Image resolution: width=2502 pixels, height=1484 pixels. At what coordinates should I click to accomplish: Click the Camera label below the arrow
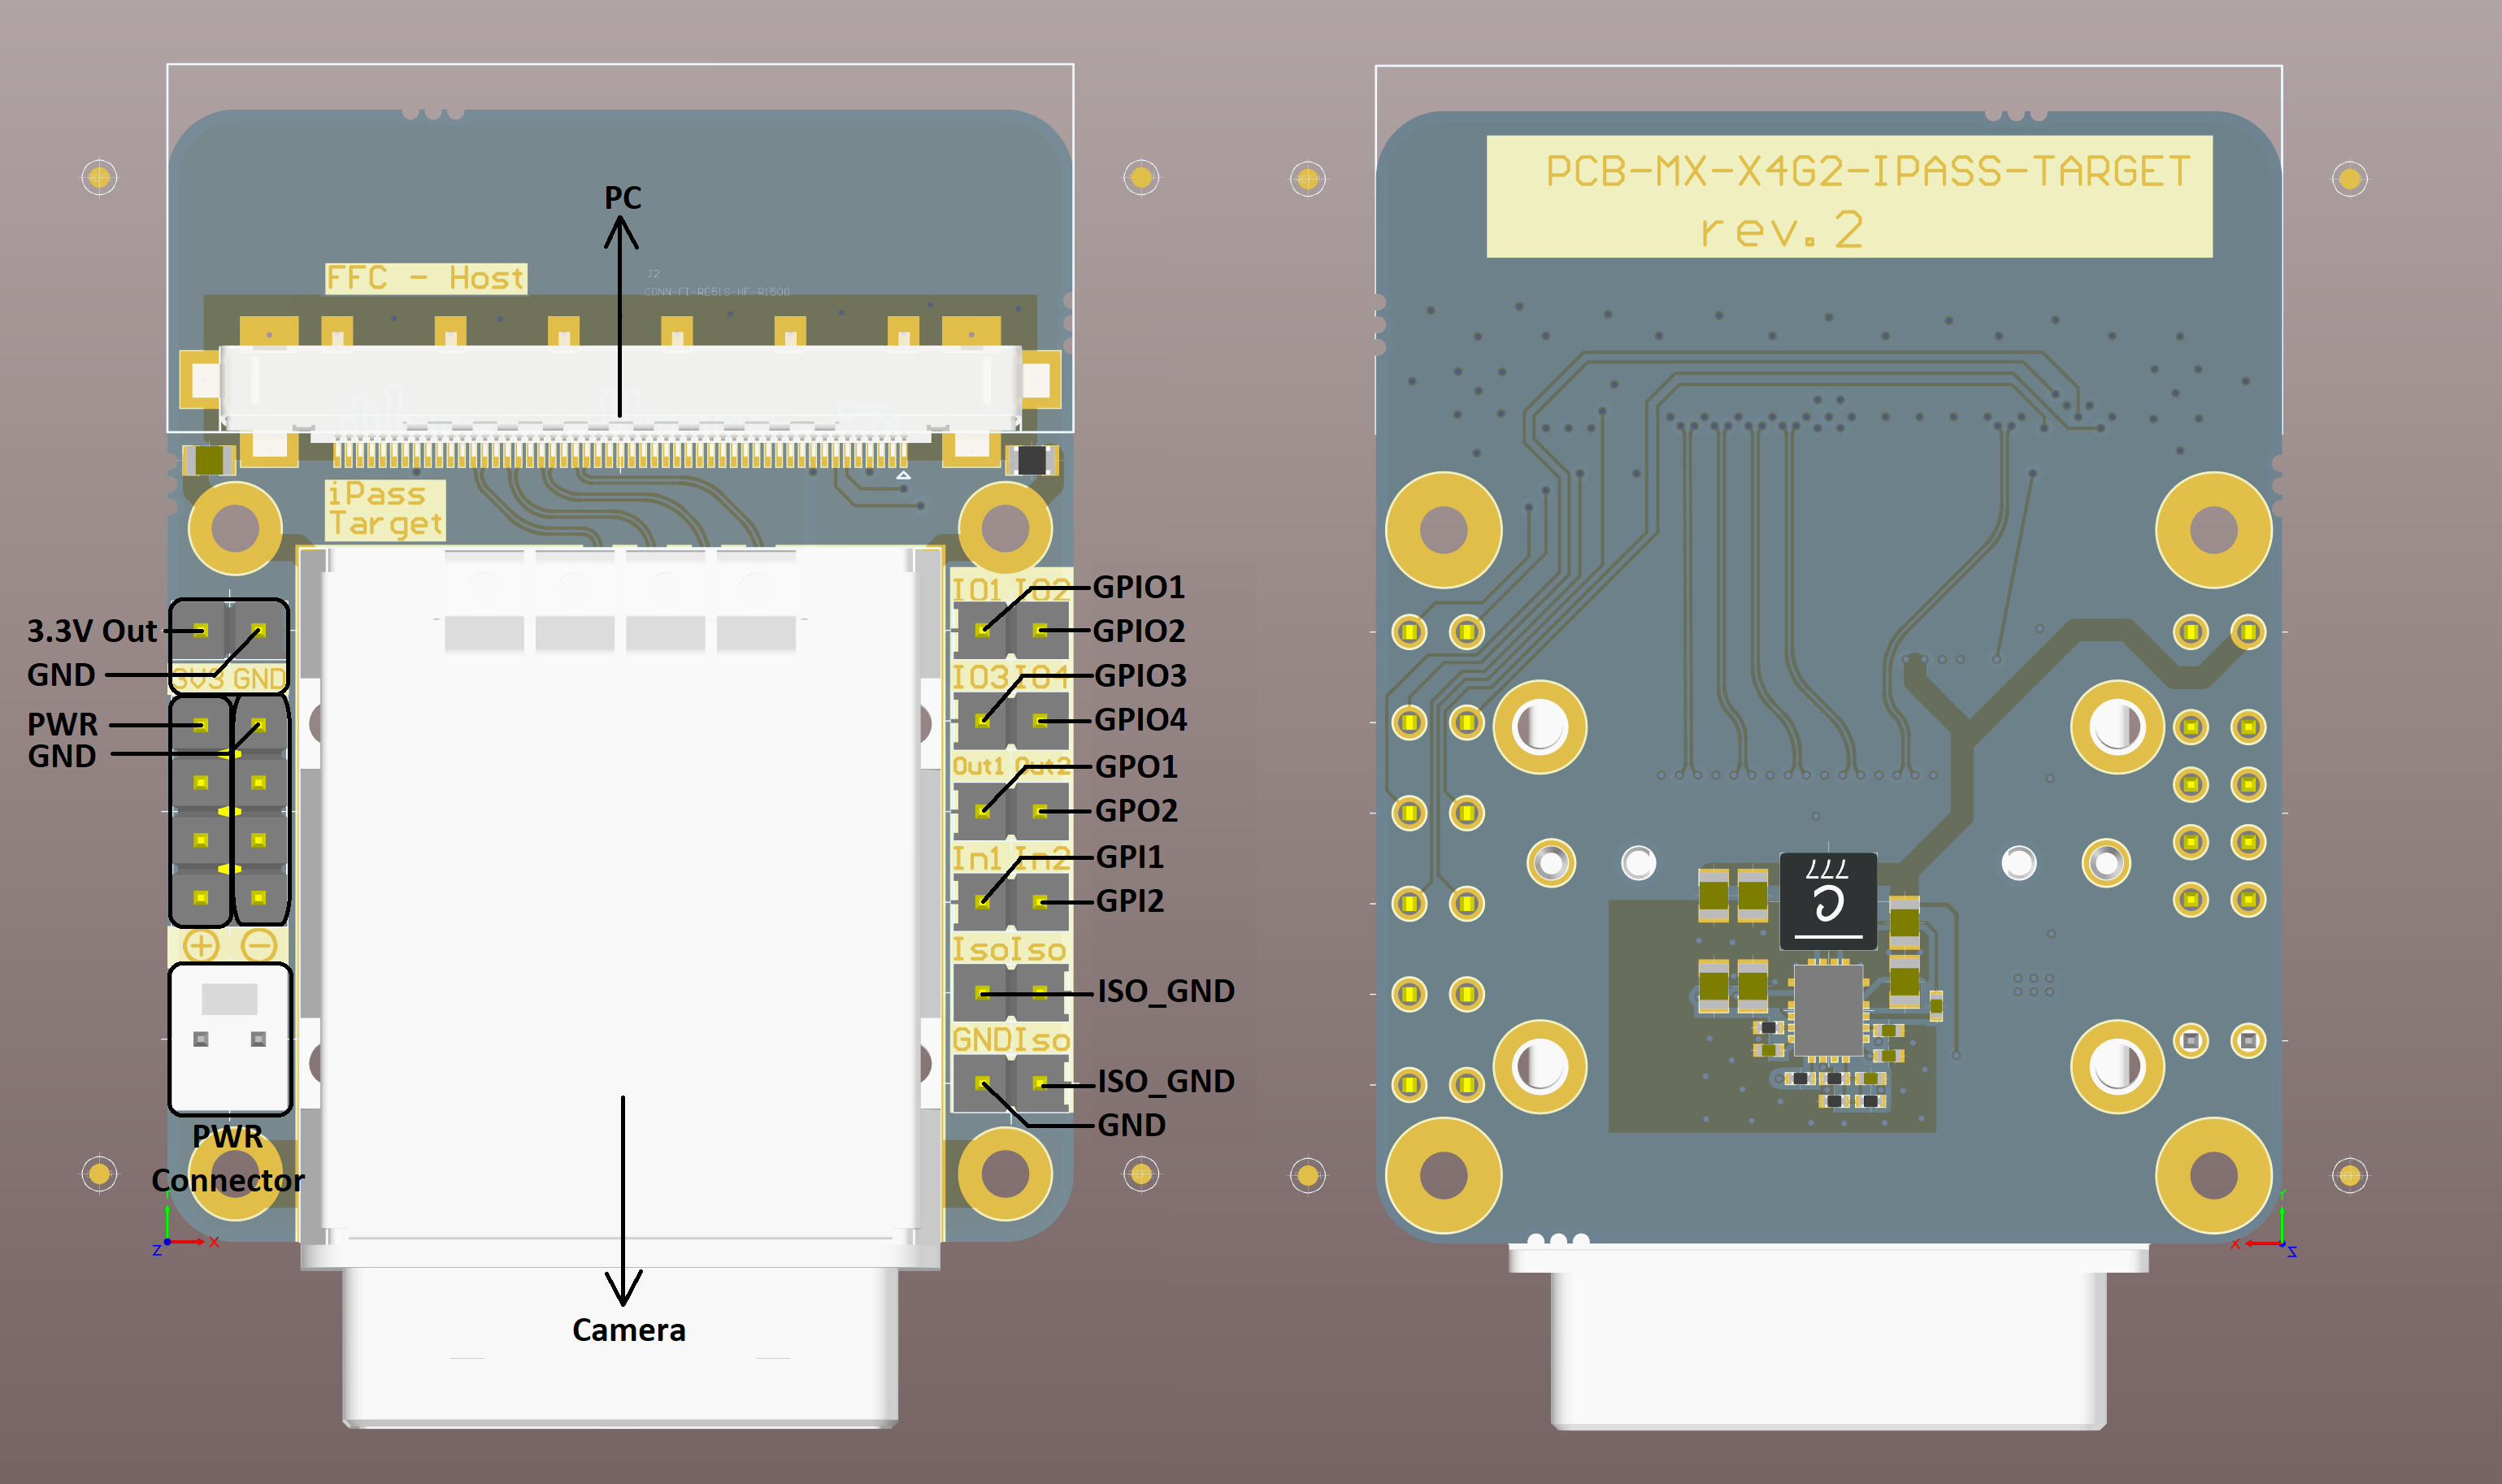point(628,1329)
